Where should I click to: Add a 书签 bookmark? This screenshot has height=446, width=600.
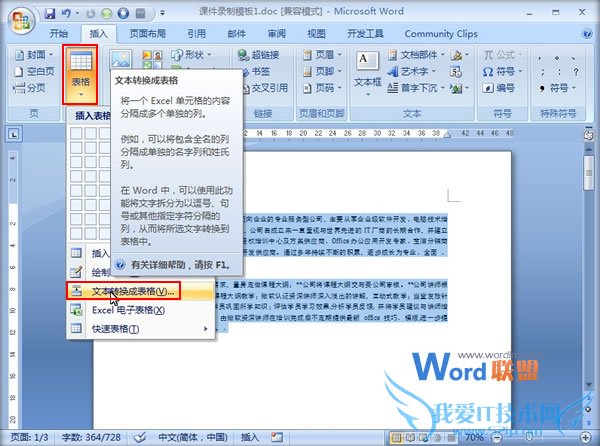pyautogui.click(x=257, y=72)
